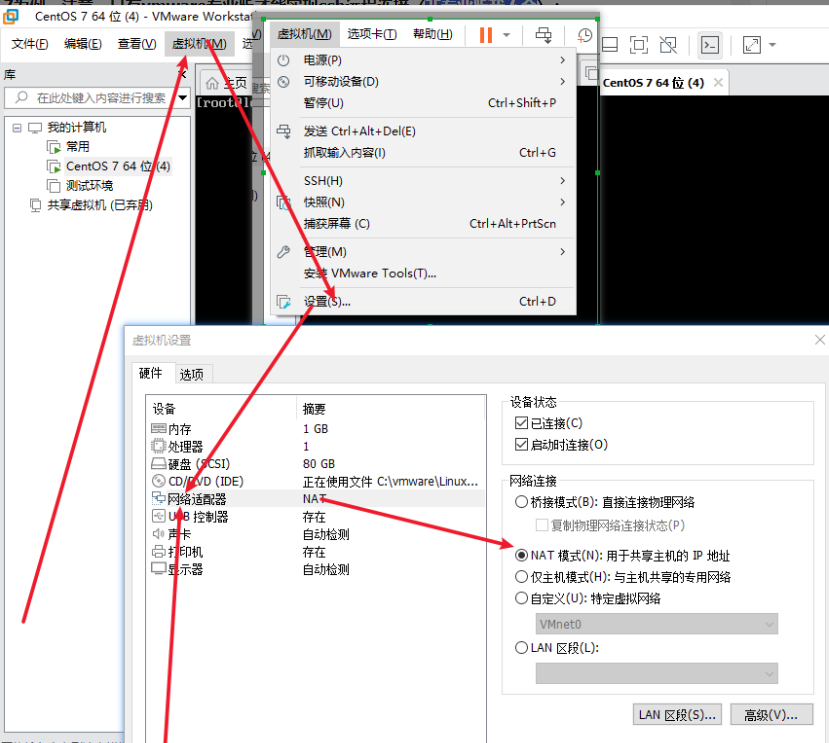Expand the 快照(N) submenu
This screenshot has height=743, width=829.
tap(423, 202)
